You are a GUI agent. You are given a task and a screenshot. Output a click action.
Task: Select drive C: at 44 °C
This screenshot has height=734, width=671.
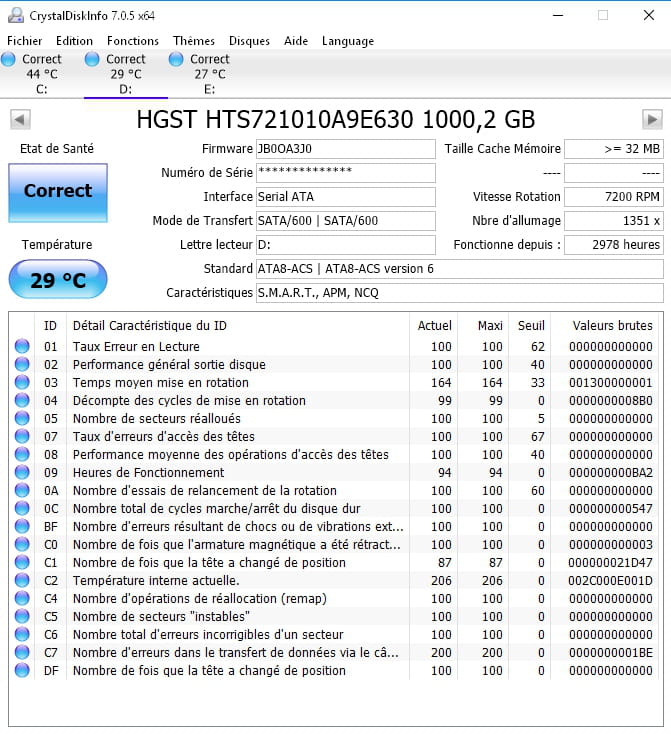tap(41, 73)
